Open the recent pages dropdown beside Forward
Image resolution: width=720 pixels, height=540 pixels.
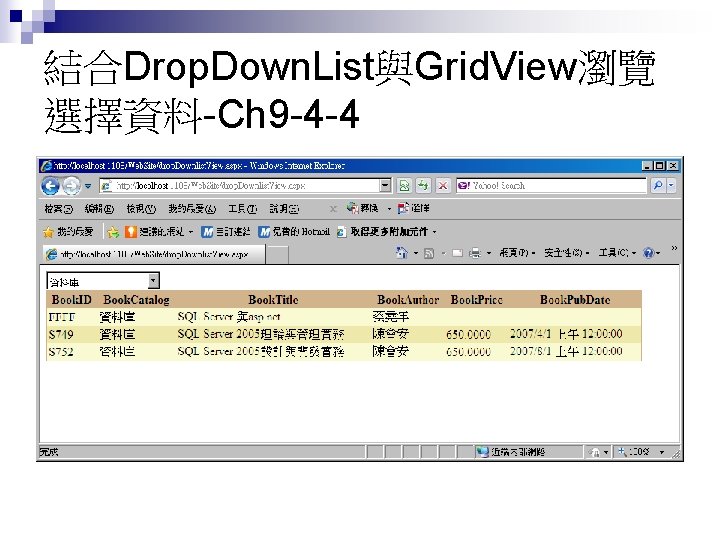click(88, 186)
